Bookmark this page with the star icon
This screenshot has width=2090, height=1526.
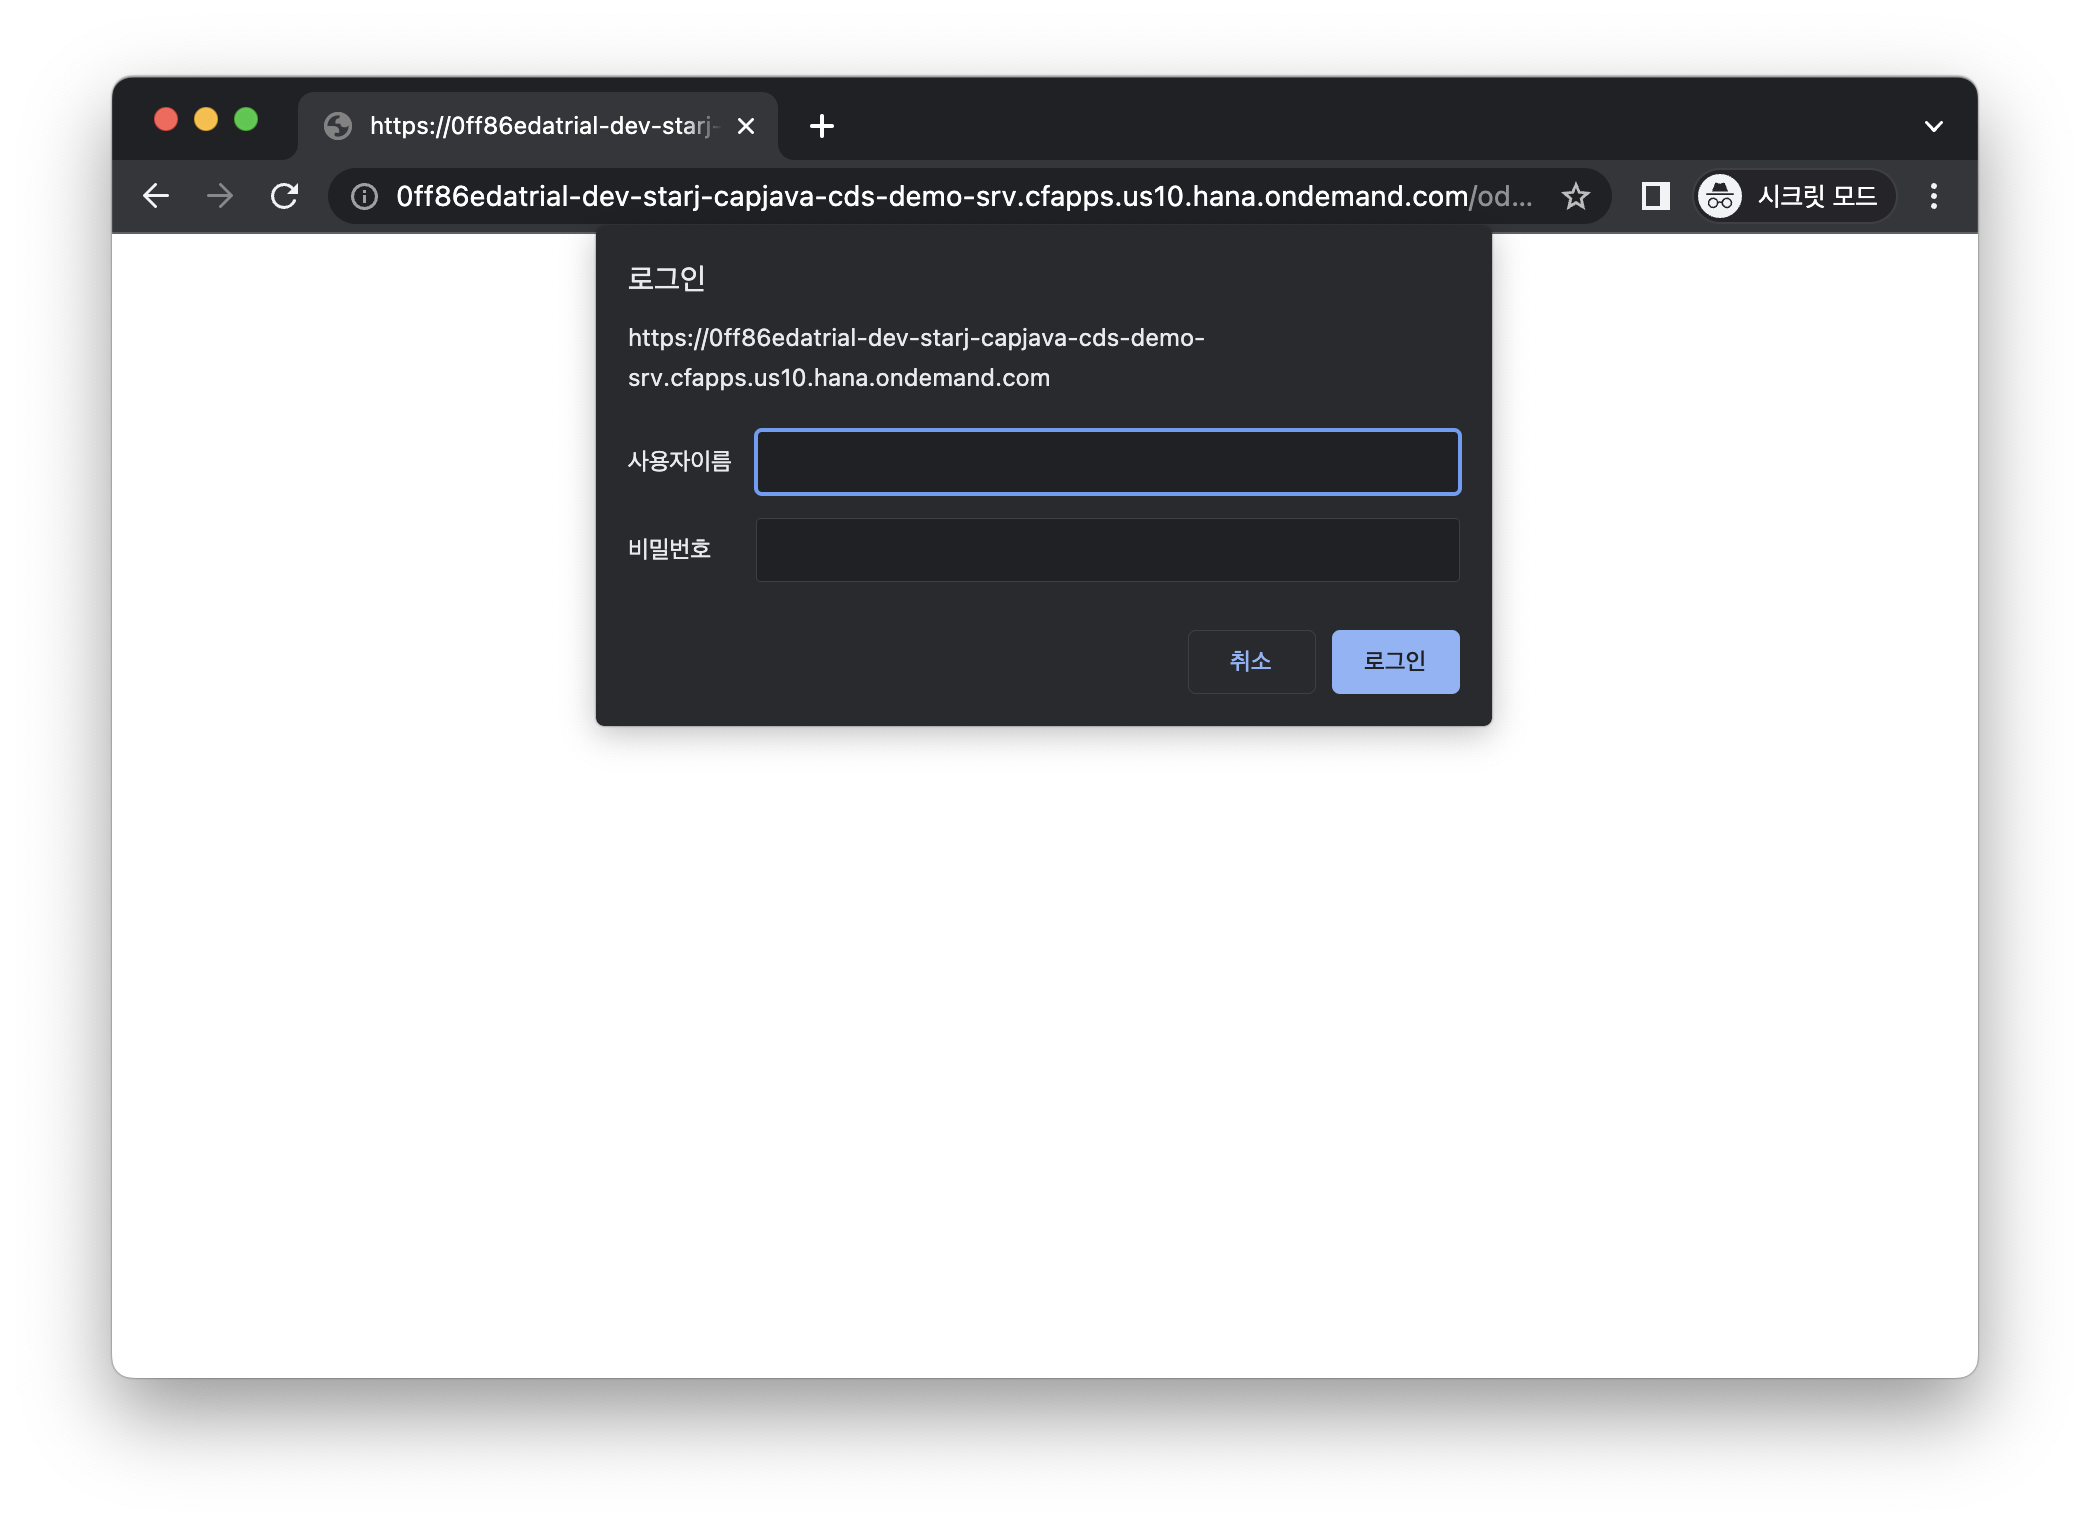pyautogui.click(x=1576, y=196)
